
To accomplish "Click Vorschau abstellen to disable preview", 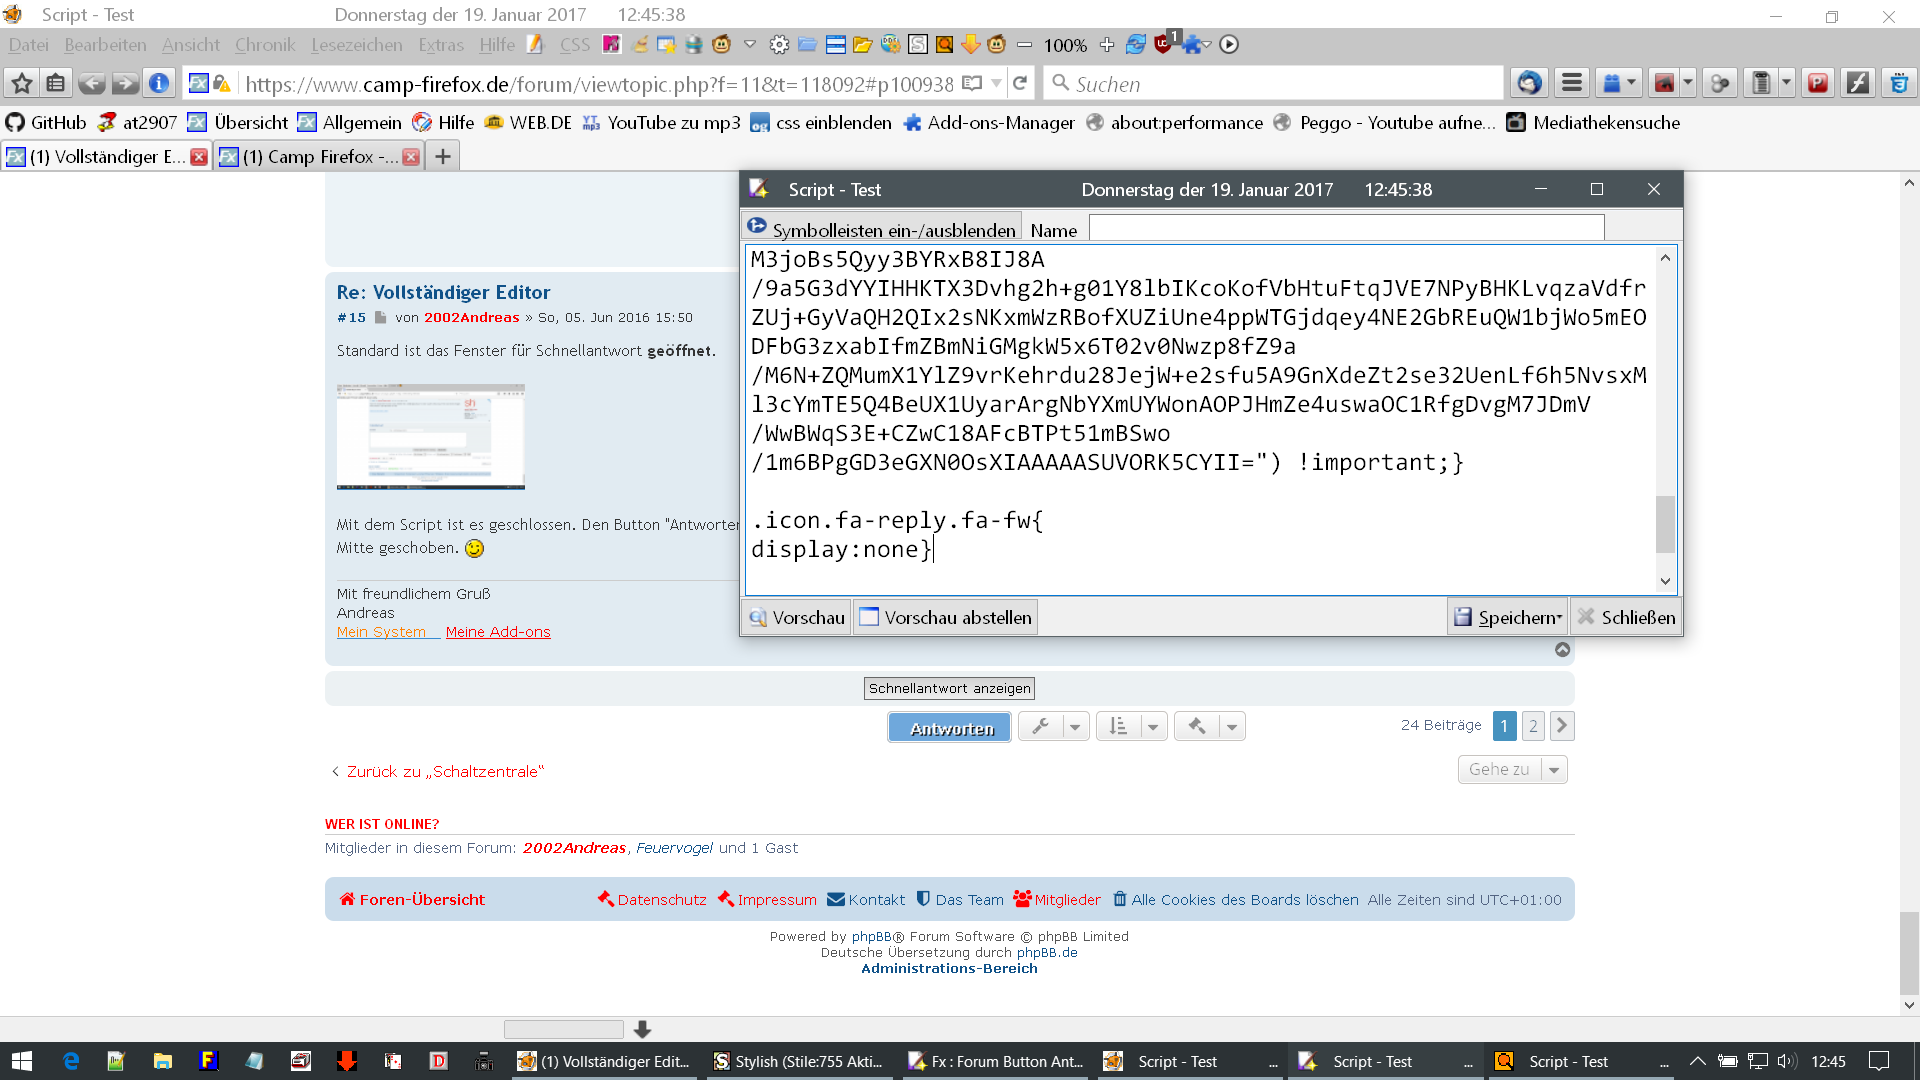I will coord(945,618).
